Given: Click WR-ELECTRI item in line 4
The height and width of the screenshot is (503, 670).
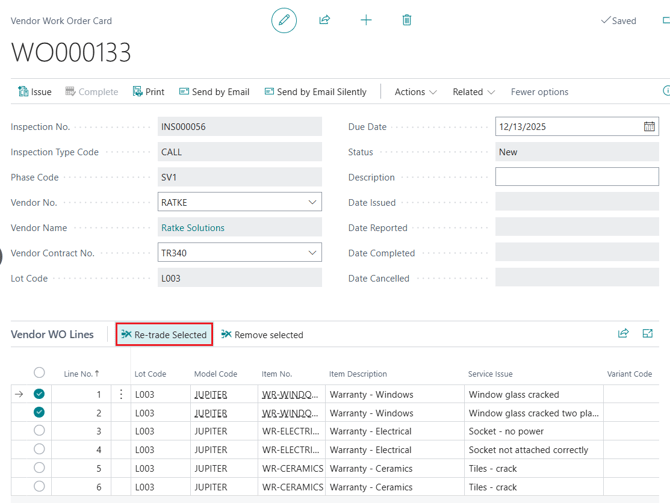Looking at the screenshot, I should click(291, 450).
